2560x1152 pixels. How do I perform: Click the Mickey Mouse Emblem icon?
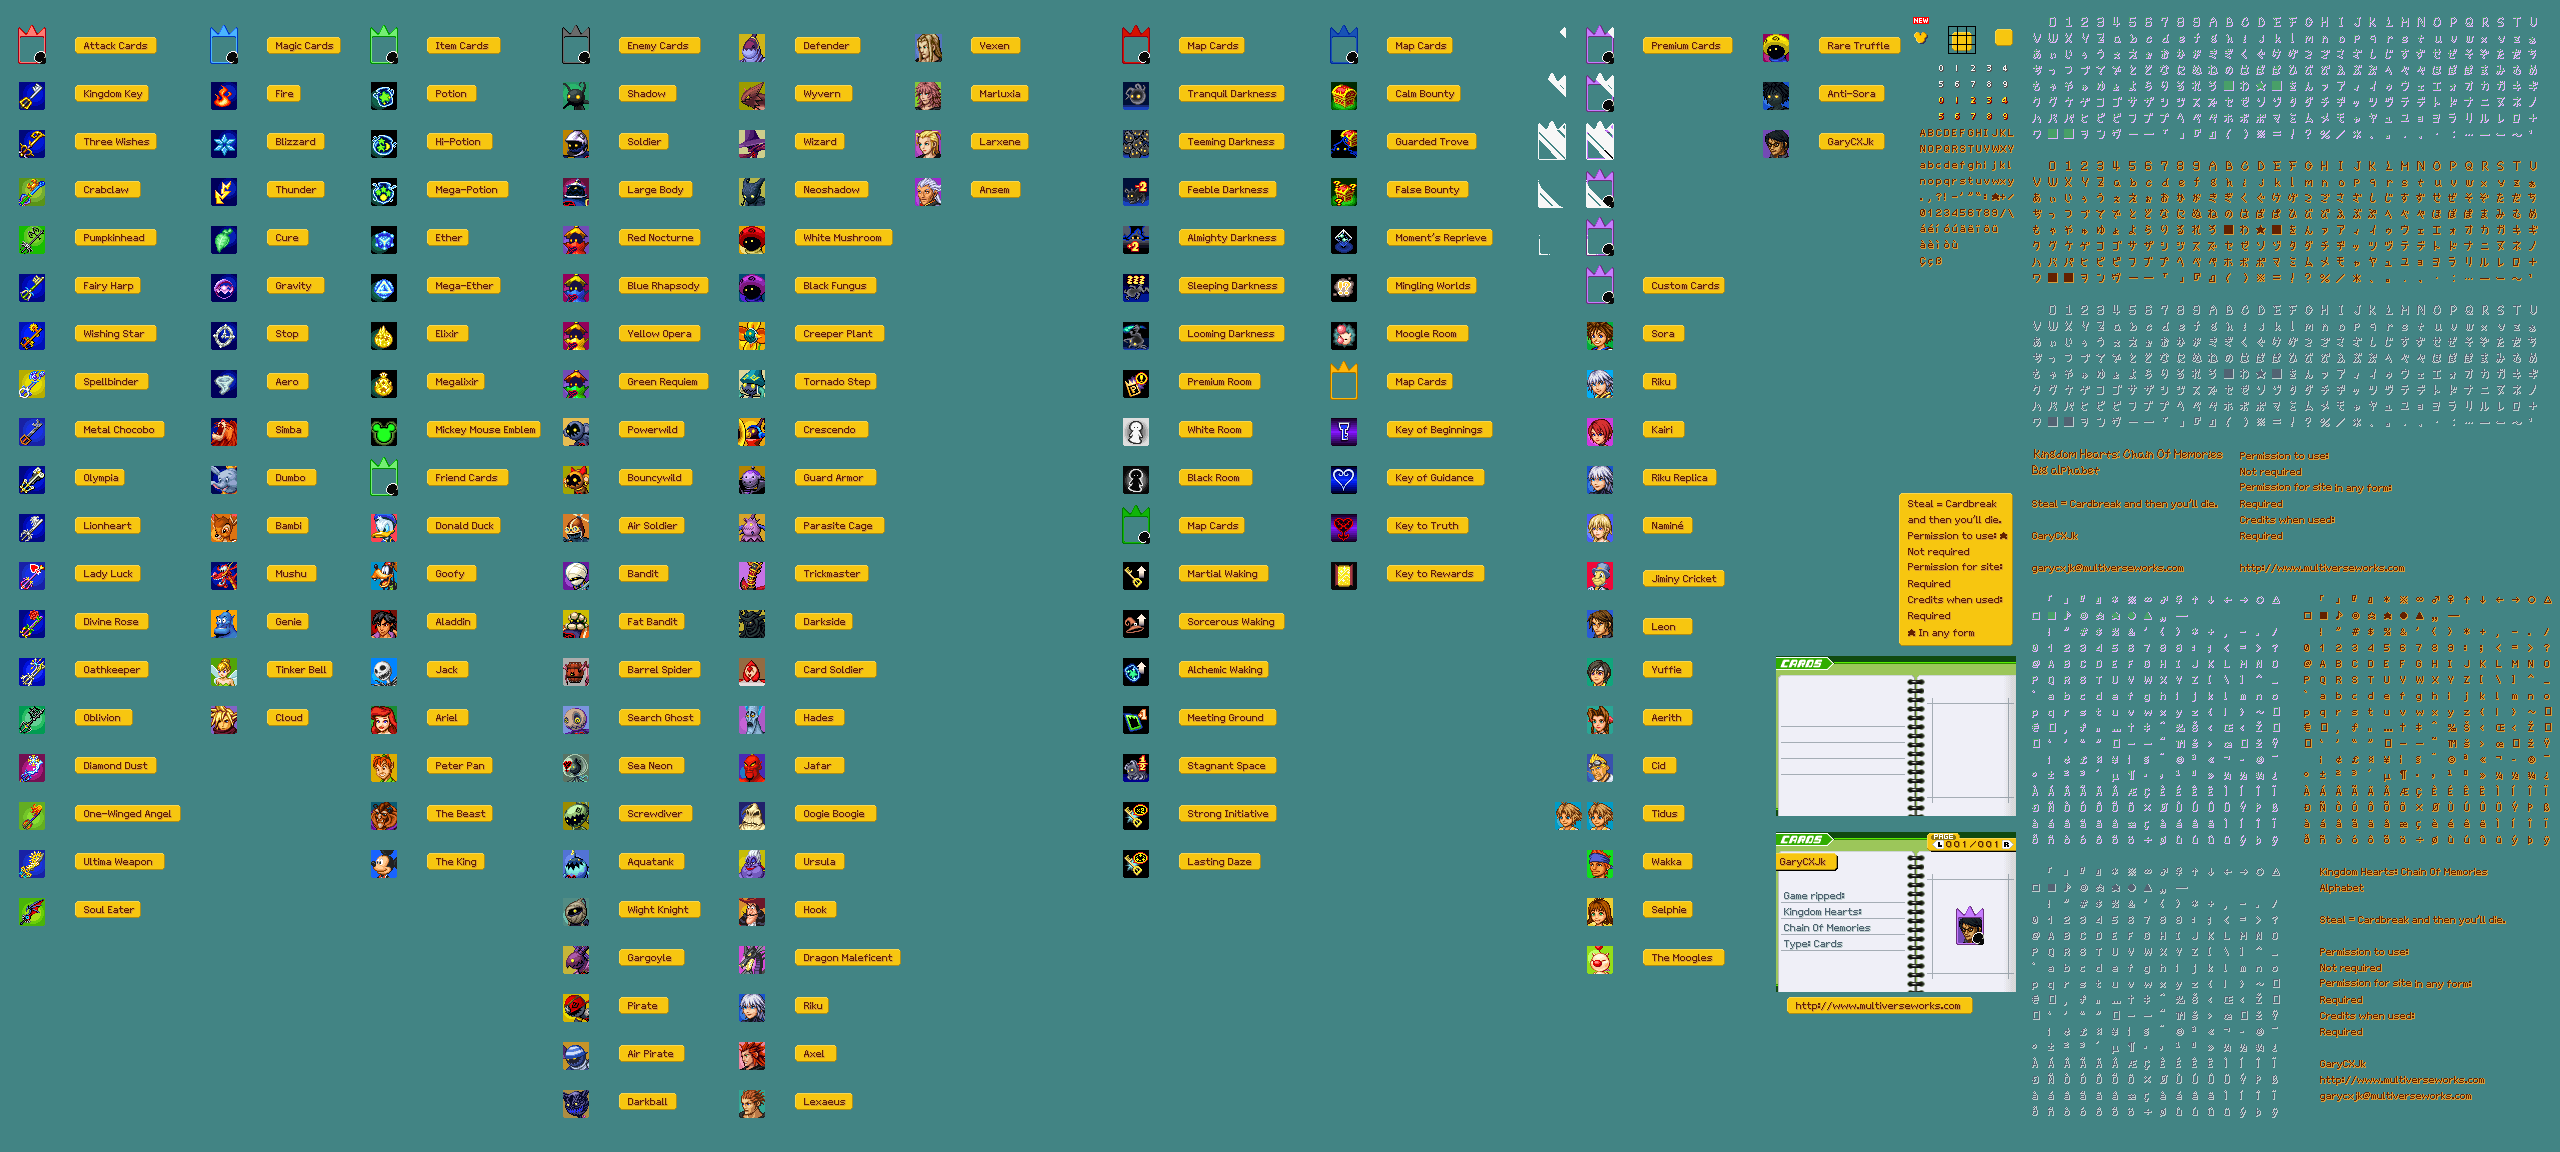click(x=384, y=431)
